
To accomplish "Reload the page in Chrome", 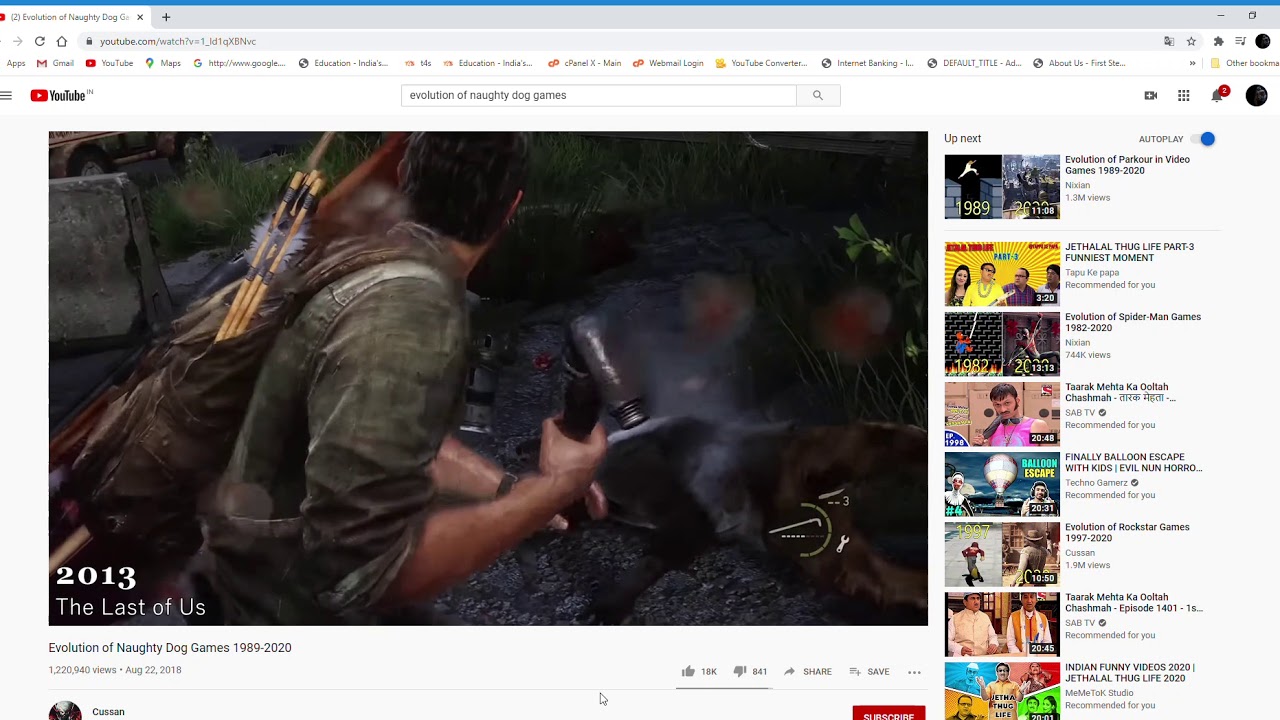I will click(x=39, y=41).
